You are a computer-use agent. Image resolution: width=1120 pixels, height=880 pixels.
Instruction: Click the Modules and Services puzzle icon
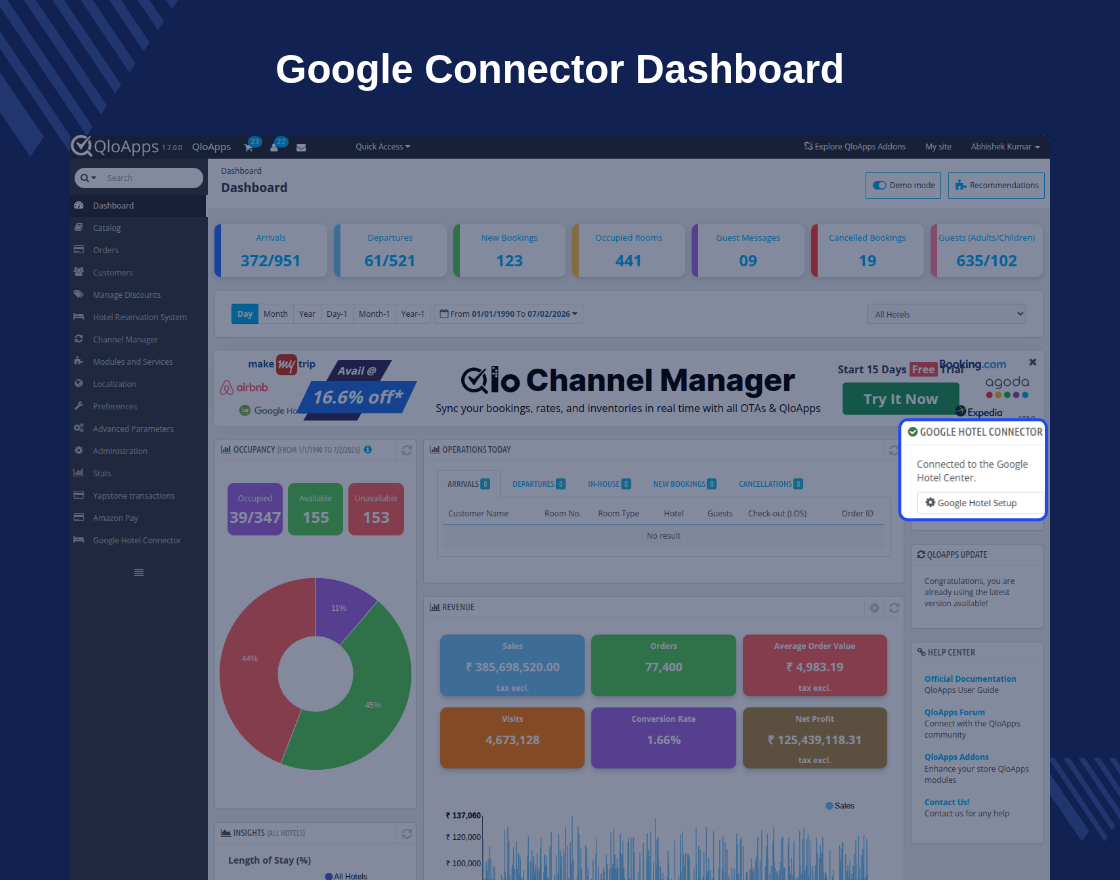(x=79, y=361)
